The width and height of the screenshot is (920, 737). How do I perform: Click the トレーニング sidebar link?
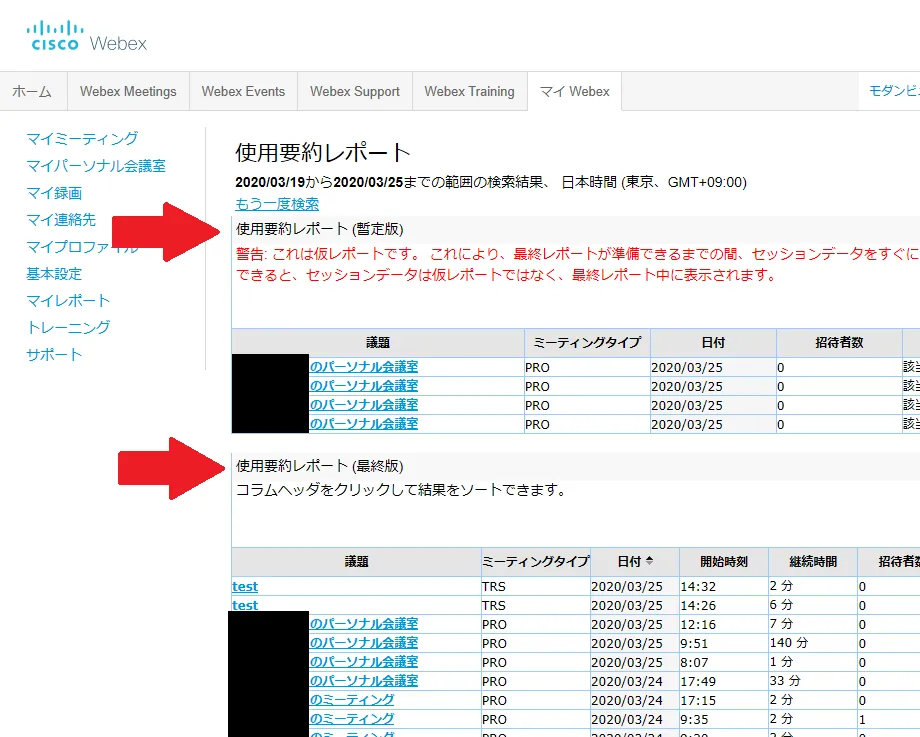pyautogui.click(x=68, y=327)
